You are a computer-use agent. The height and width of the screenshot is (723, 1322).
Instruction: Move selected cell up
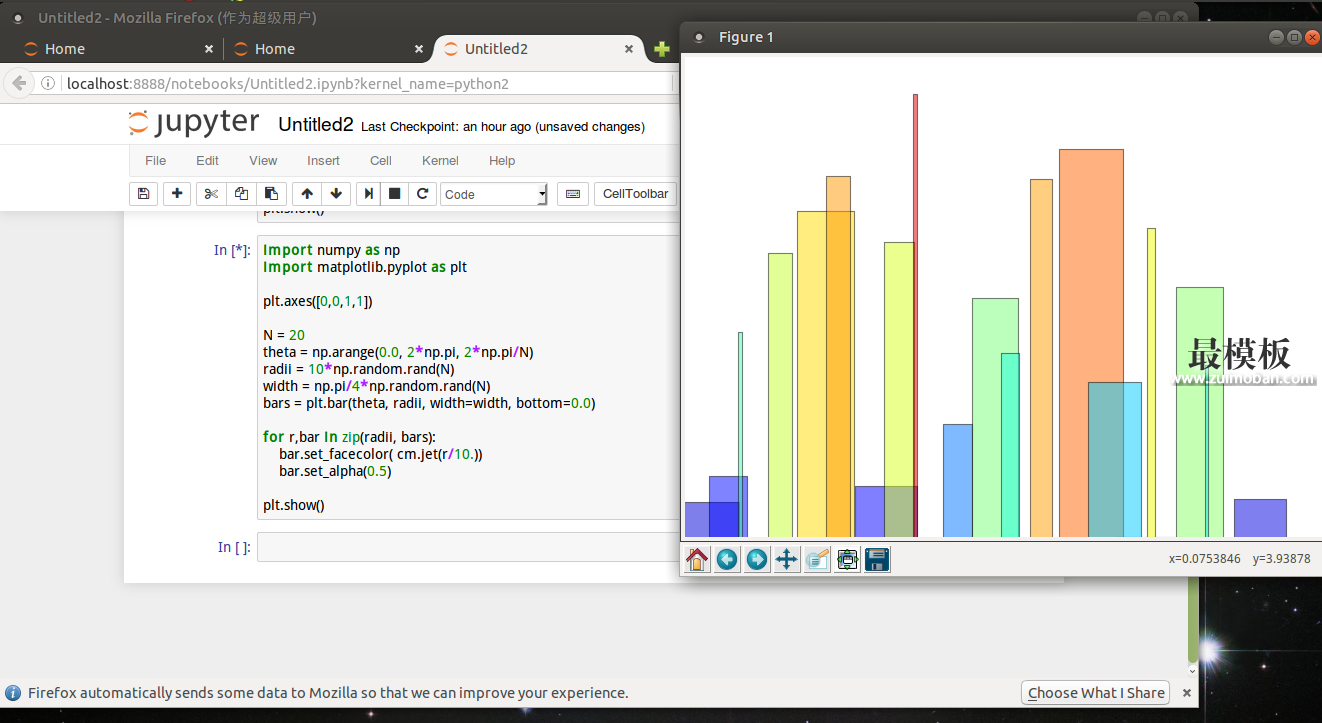(x=307, y=194)
